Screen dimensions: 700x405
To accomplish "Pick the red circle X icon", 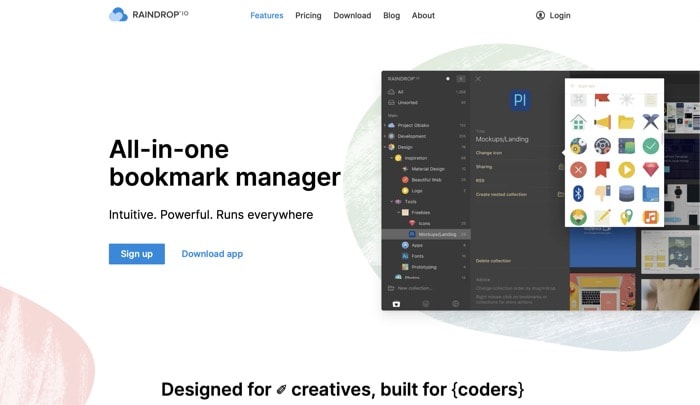I will [x=578, y=170].
